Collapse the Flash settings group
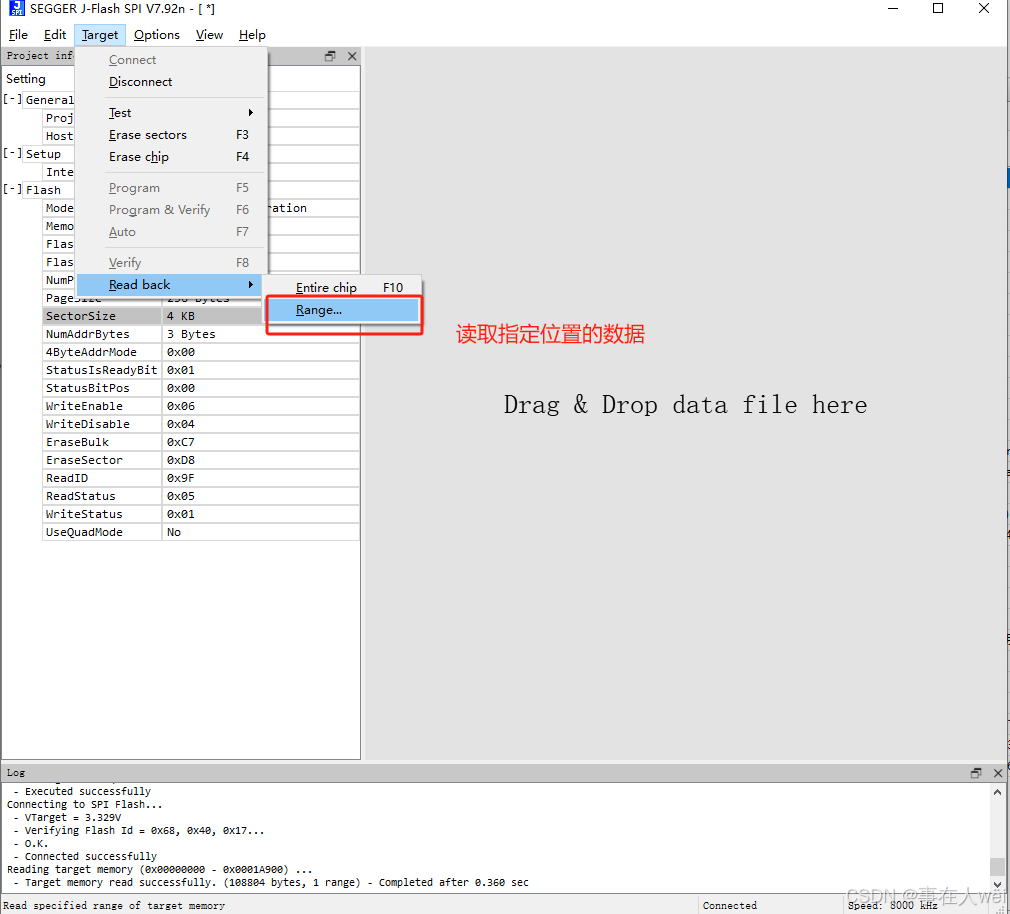 tap(12, 190)
